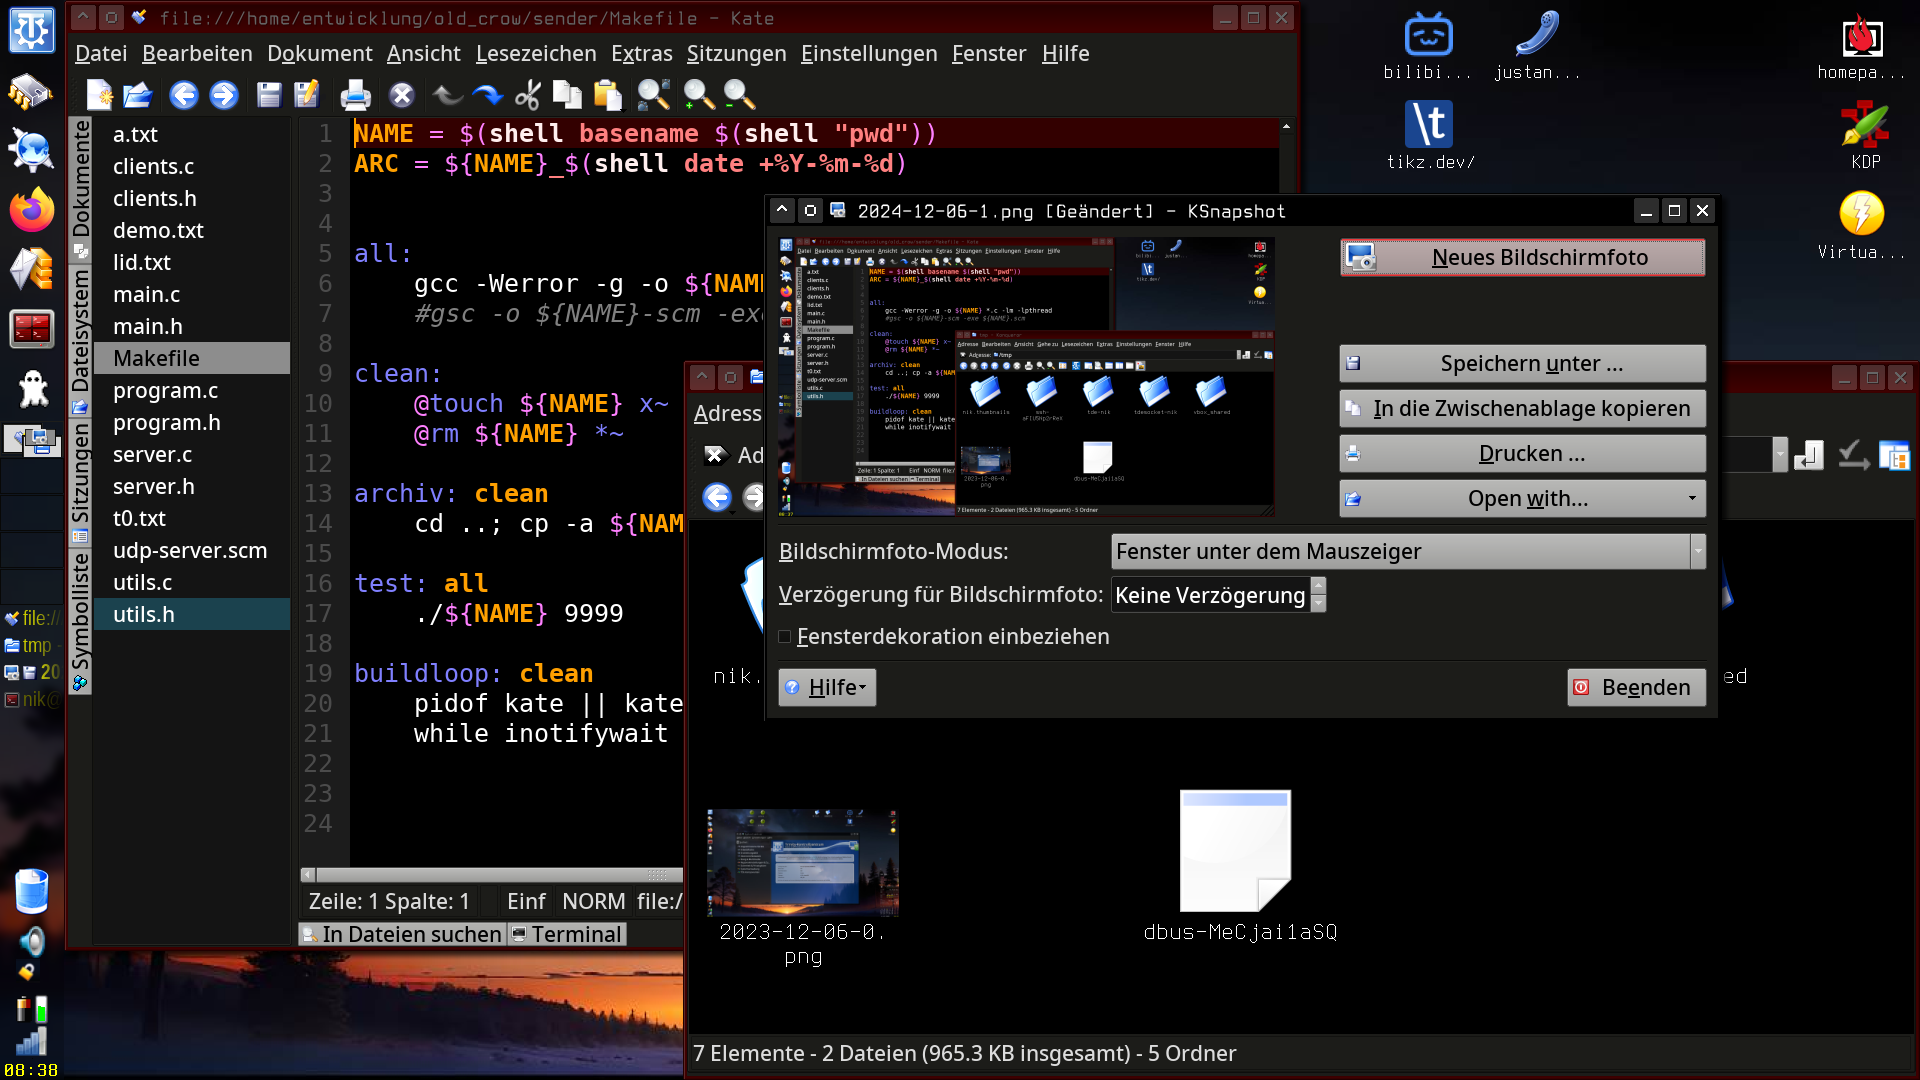The width and height of the screenshot is (1920, 1080).
Task: Open the Dokument menu in Kate
Action: click(x=319, y=54)
